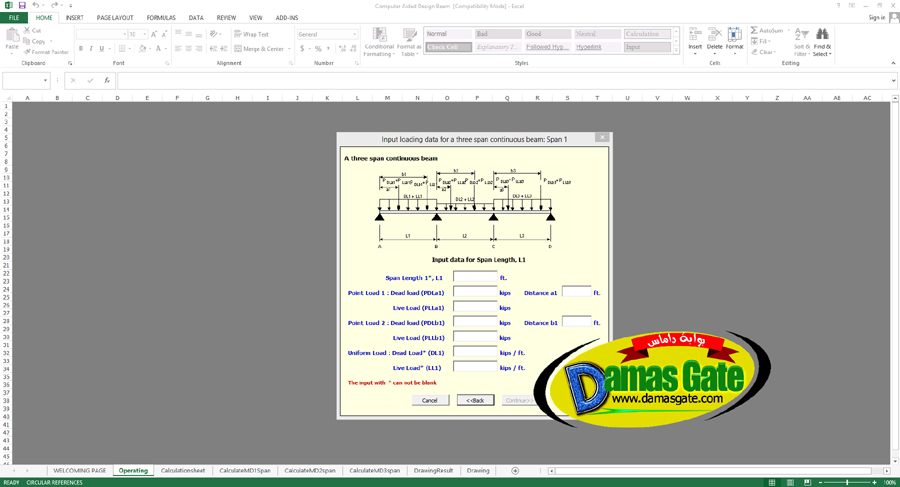Open the DrawingResult sheet tab
Screen dimensions: 900x487
point(433,470)
